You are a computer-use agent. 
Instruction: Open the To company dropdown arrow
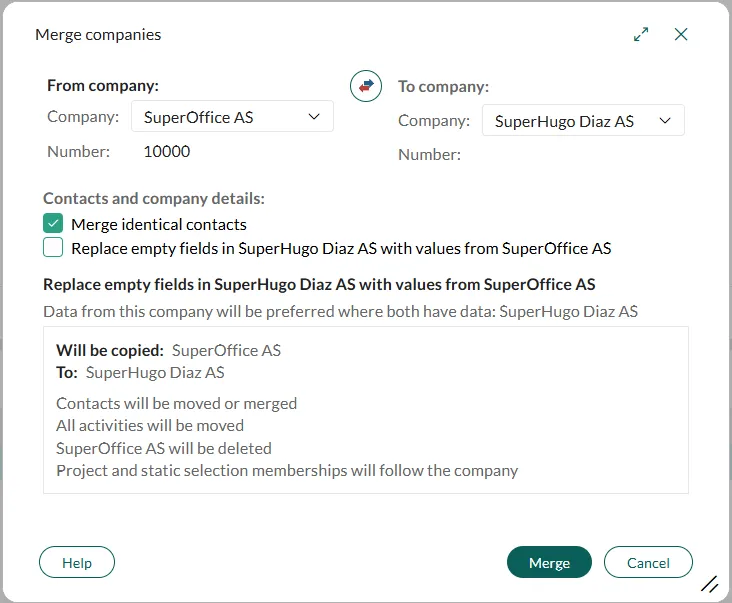click(665, 121)
